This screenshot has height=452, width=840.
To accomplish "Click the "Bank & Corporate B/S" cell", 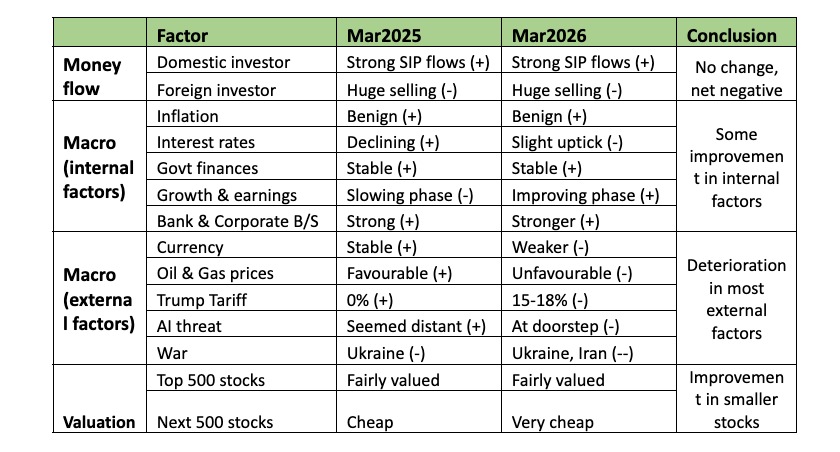I will click(x=238, y=220).
